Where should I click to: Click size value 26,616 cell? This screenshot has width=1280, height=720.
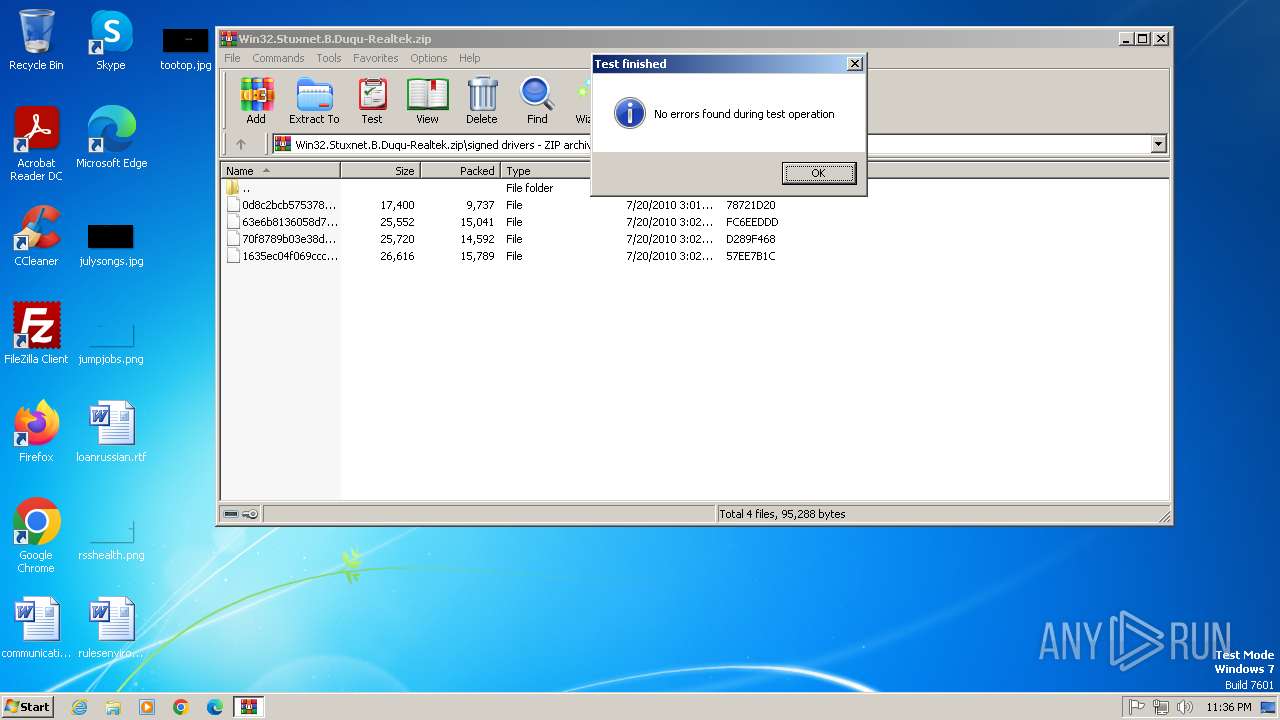coord(397,256)
